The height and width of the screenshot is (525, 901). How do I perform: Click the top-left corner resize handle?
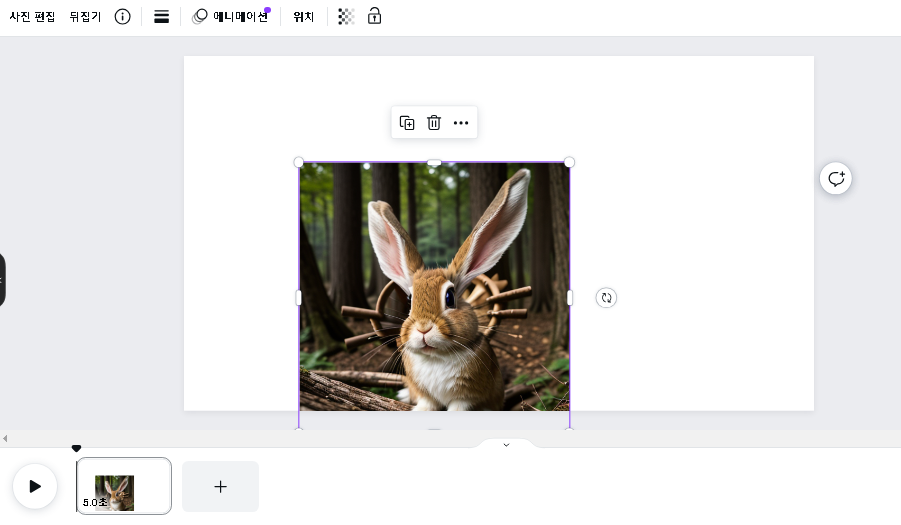coord(299,163)
